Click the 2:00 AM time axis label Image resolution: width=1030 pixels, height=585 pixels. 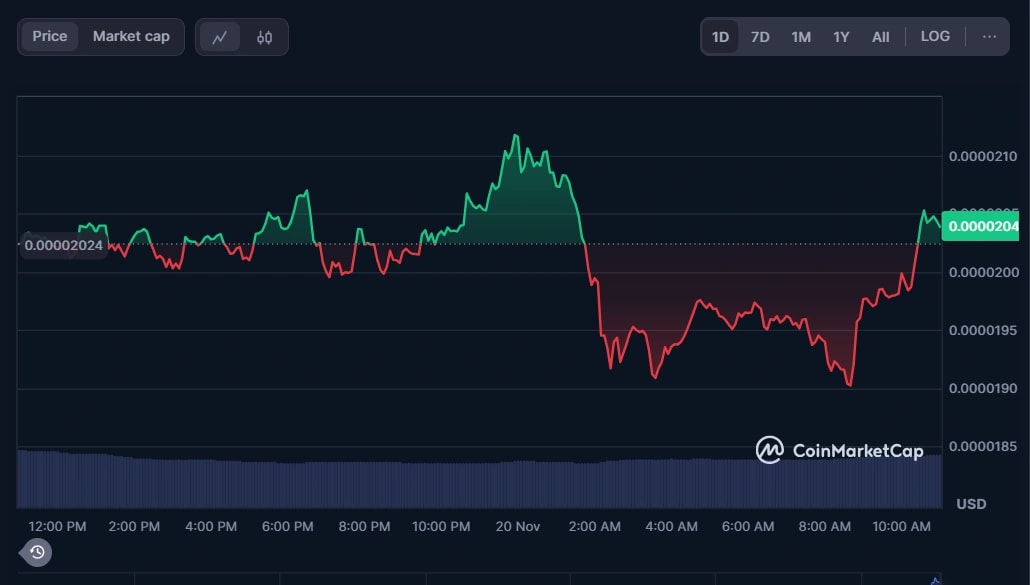[x=595, y=526]
